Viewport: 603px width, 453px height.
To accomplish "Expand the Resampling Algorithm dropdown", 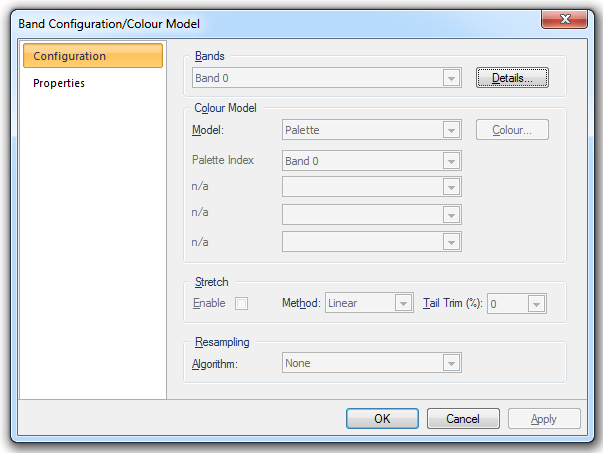I will 371,363.
